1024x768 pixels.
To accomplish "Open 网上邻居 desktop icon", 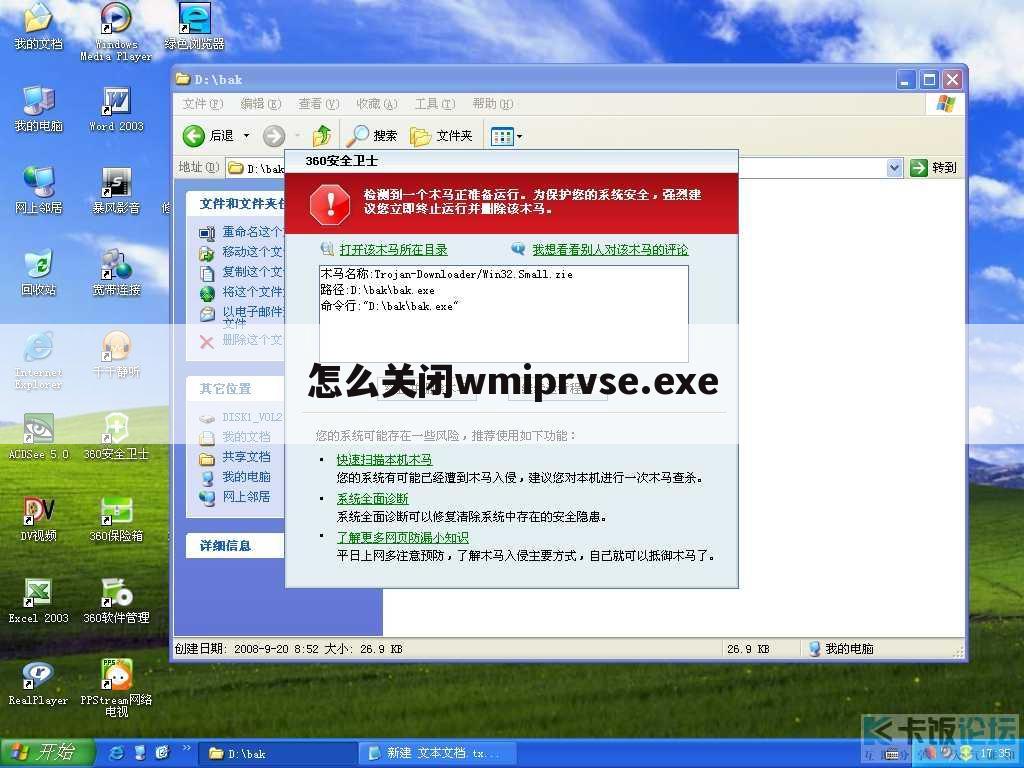I will tap(39, 190).
